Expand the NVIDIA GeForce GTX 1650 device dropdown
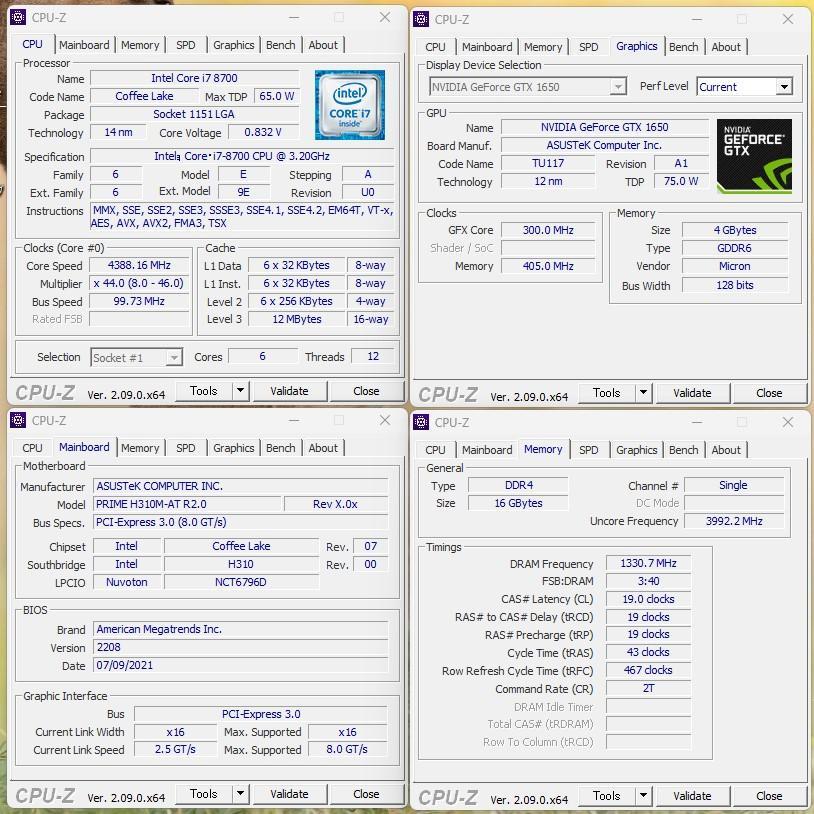This screenshot has width=814, height=814. pos(618,87)
